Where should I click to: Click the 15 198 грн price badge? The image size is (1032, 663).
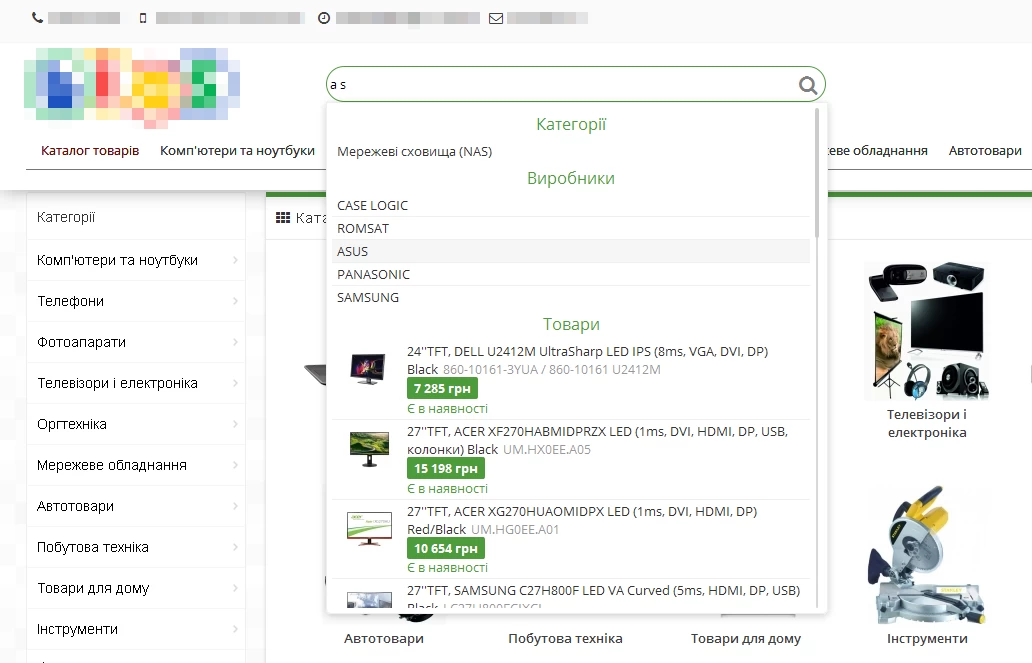(446, 469)
